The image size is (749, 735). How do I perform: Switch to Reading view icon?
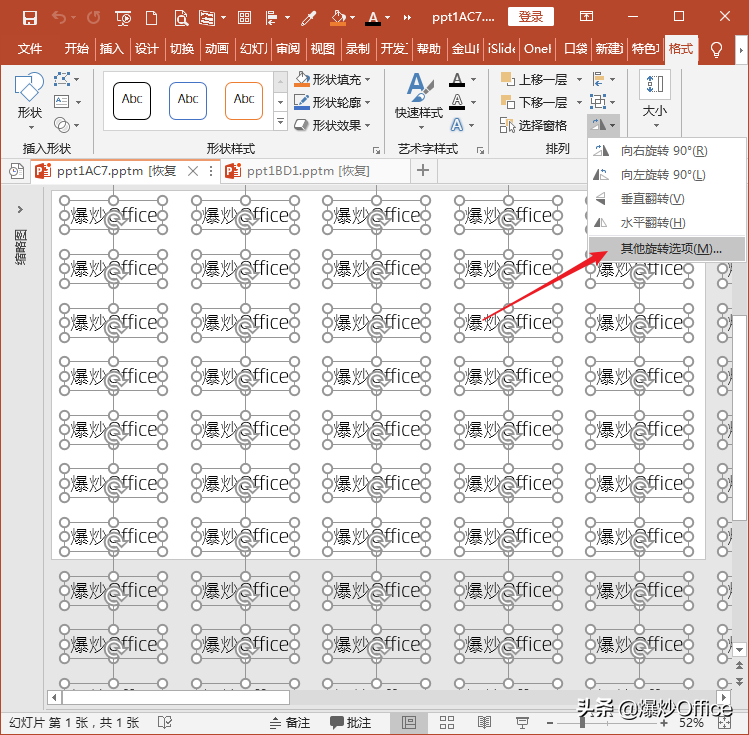tap(484, 723)
